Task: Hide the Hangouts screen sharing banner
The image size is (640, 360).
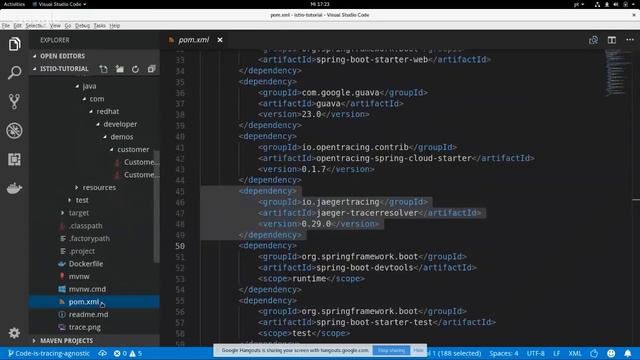Action: pyautogui.click(x=418, y=351)
